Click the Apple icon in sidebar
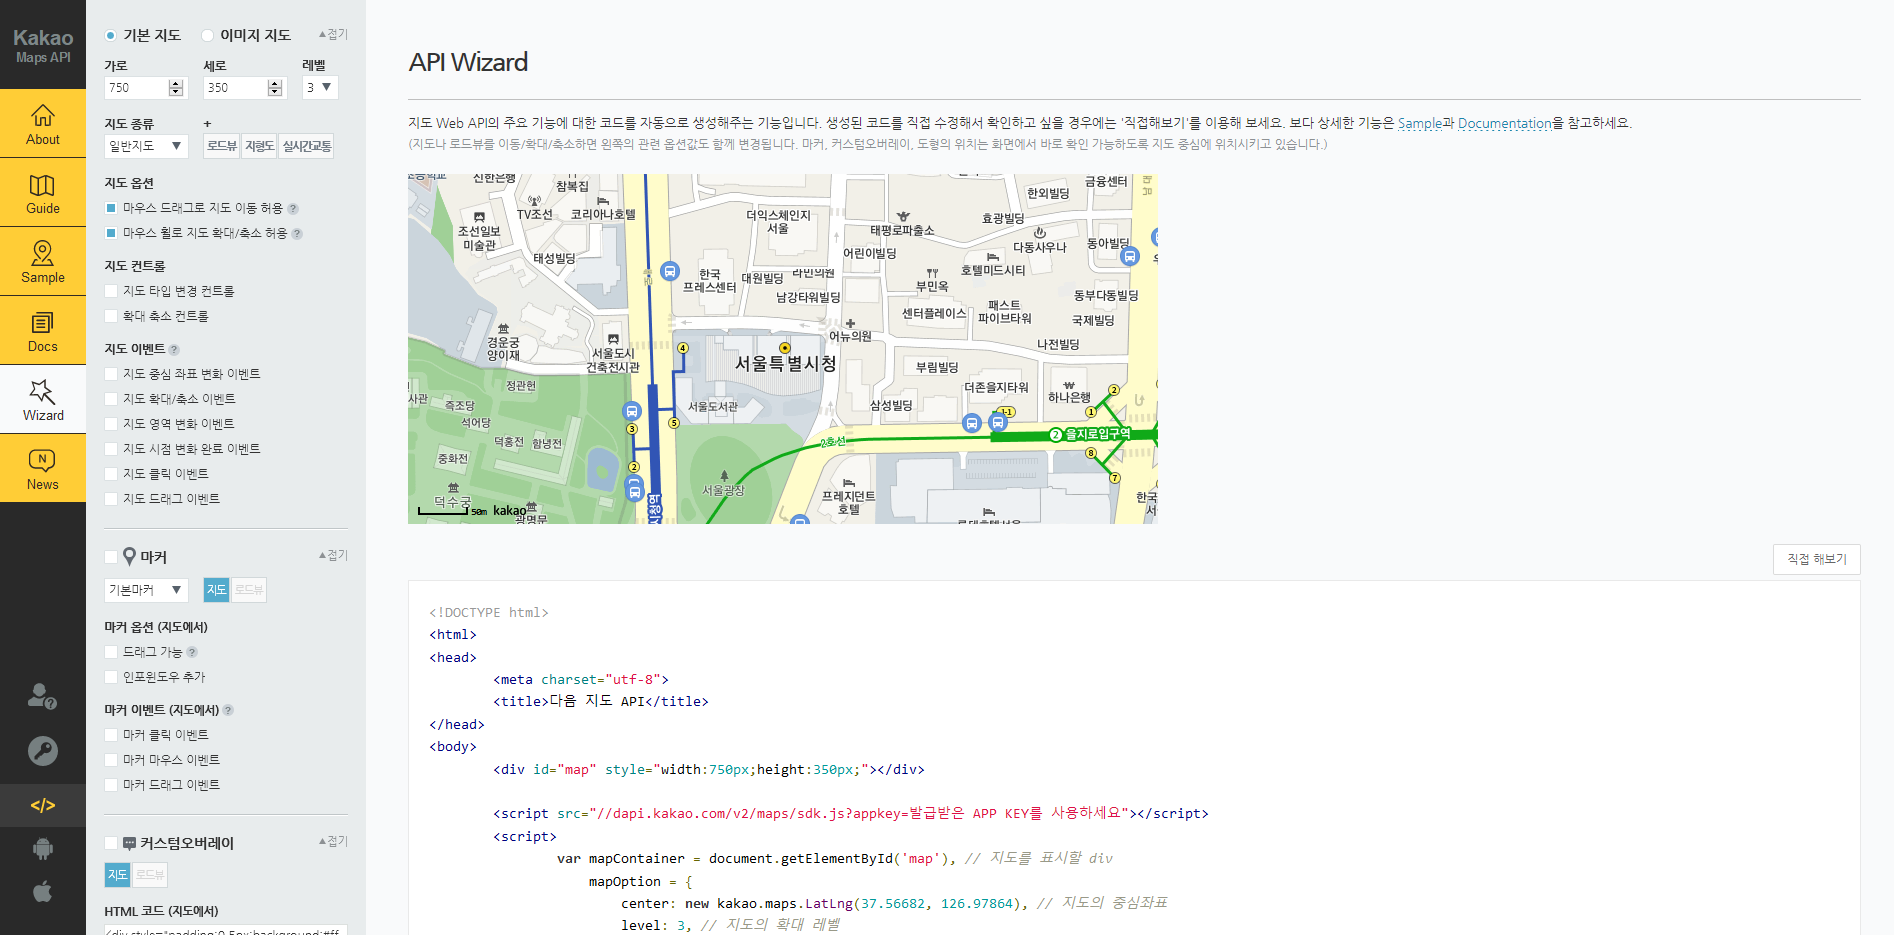 [42, 891]
